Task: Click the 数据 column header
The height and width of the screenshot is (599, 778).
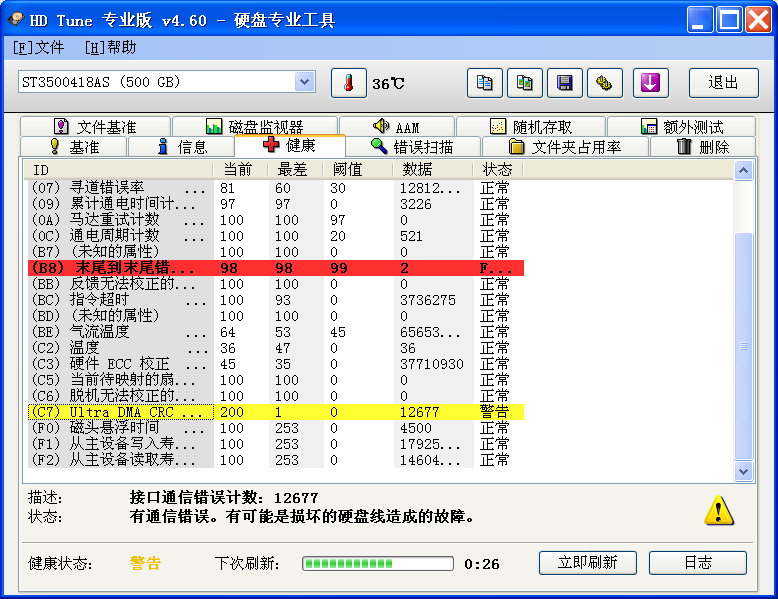Action: pos(433,170)
